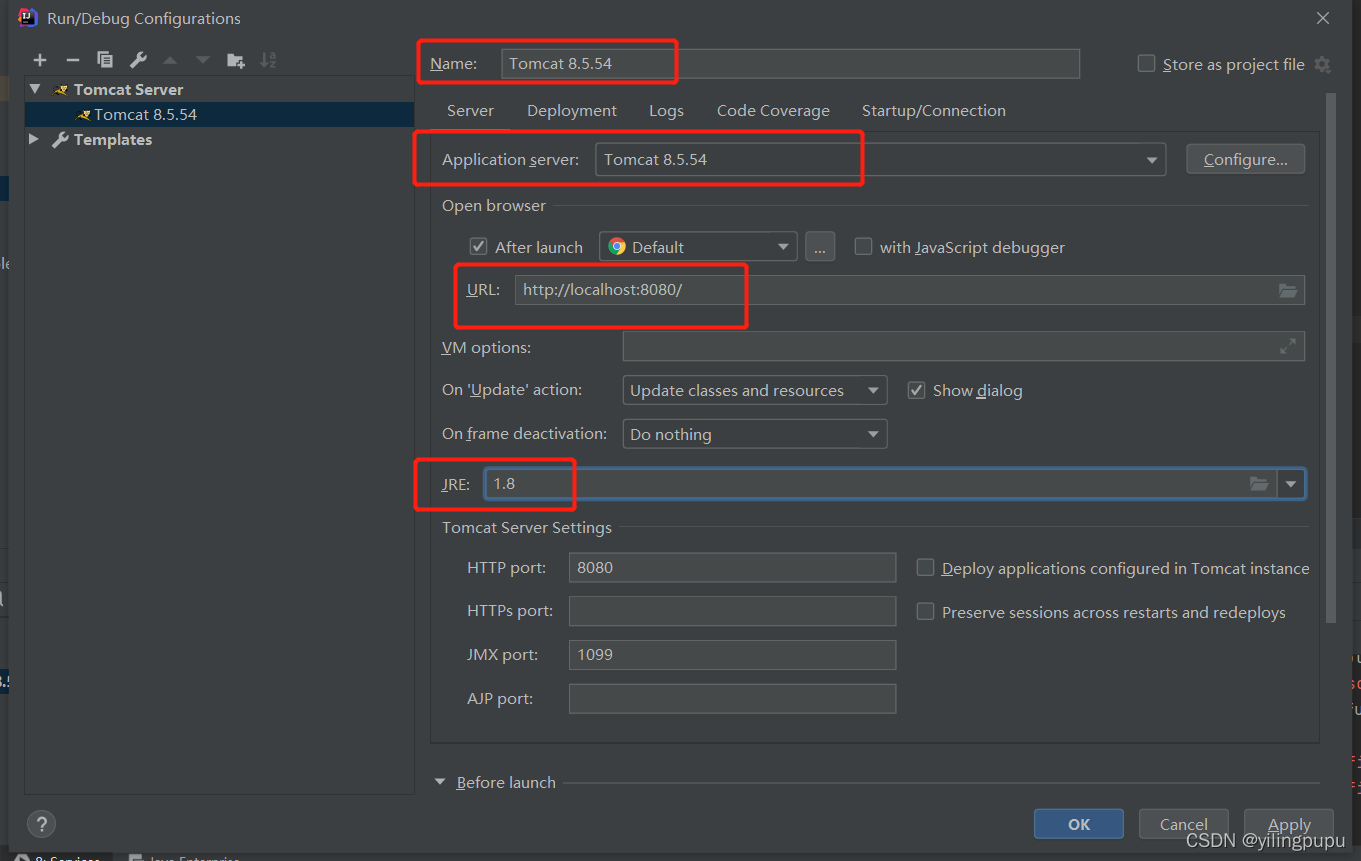Enable Deploy applications configured in Tomcat instance
Image resolution: width=1361 pixels, height=861 pixels.
tap(925, 567)
